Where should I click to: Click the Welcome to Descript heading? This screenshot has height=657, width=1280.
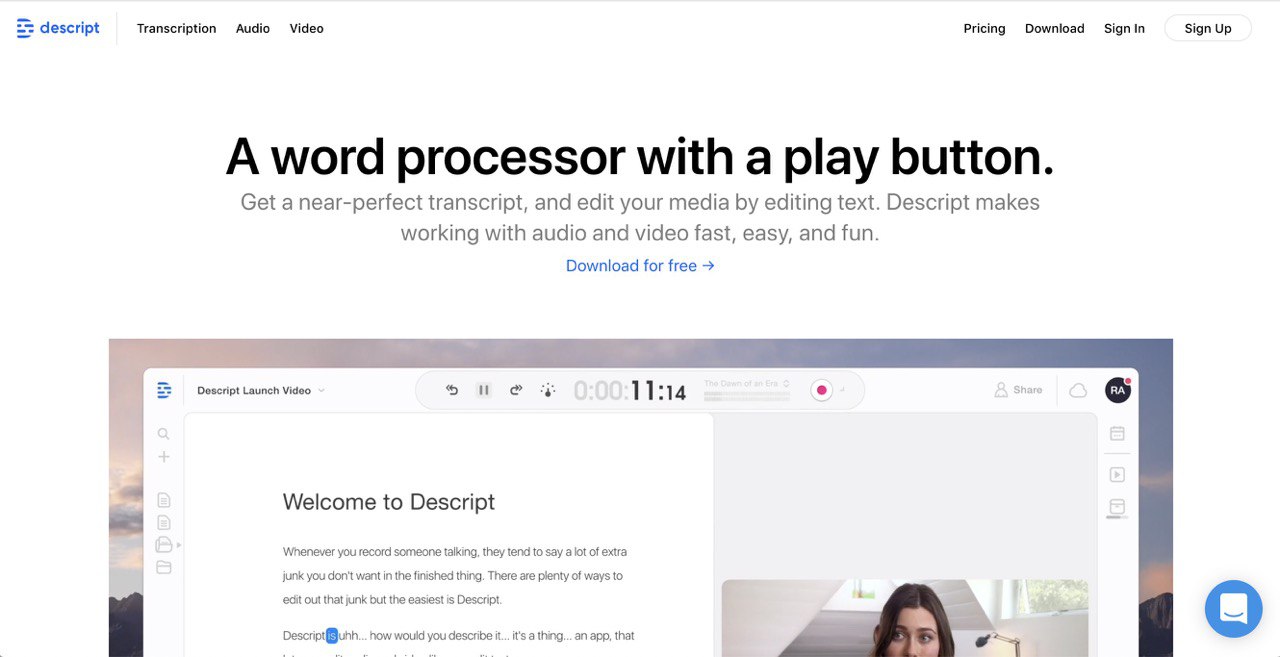coord(389,502)
